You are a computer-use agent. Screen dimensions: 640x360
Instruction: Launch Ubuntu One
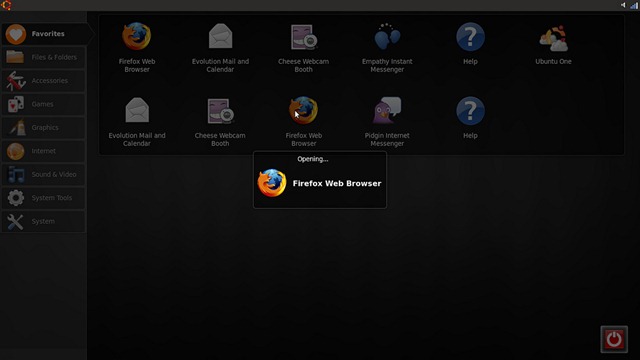pyautogui.click(x=553, y=44)
